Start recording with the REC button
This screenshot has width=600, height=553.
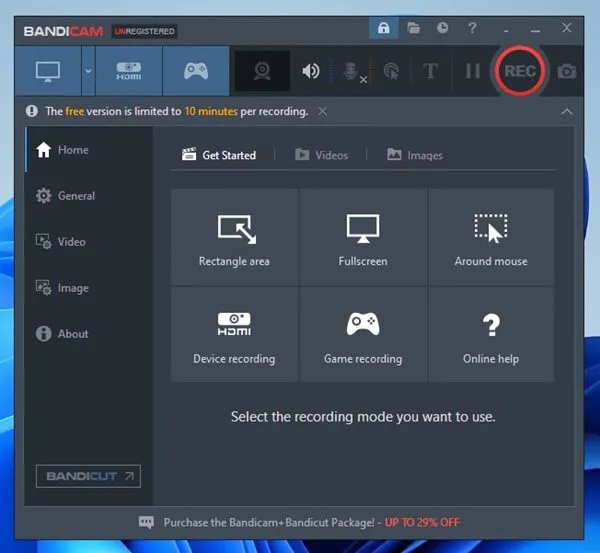pyautogui.click(x=519, y=71)
